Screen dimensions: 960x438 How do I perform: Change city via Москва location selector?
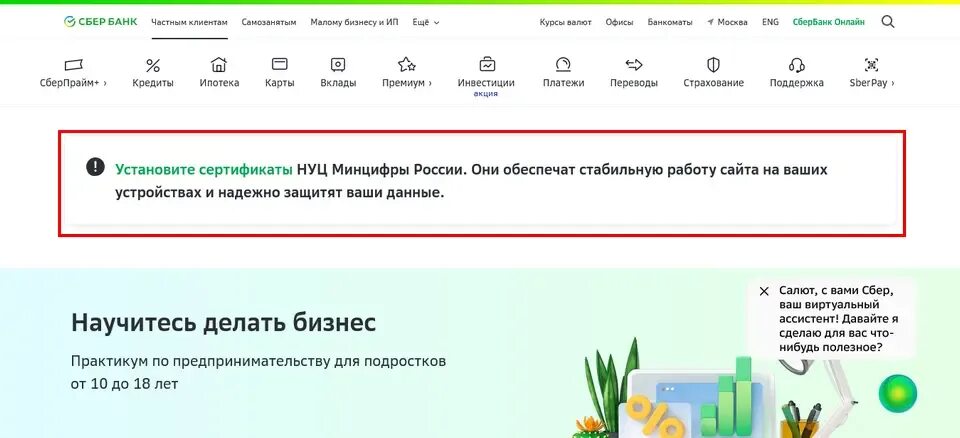pos(727,22)
